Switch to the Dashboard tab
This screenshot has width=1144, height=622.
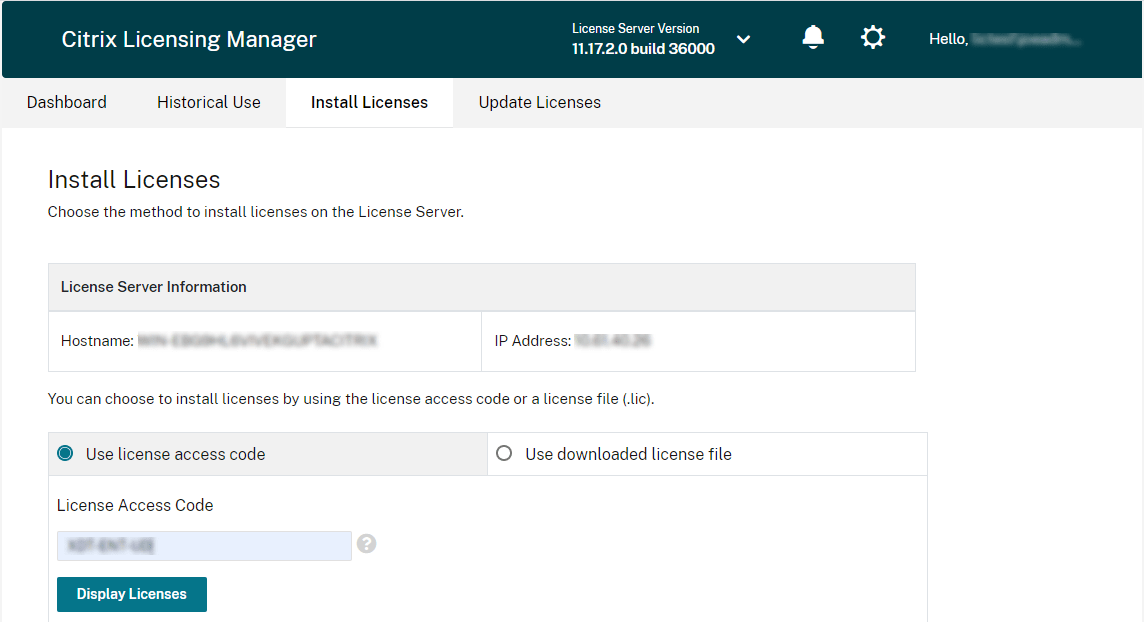(x=66, y=102)
